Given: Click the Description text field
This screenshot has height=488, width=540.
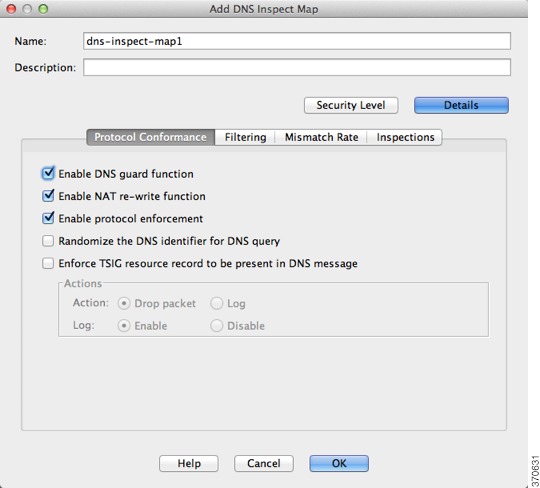Looking at the screenshot, I should click(x=297, y=67).
